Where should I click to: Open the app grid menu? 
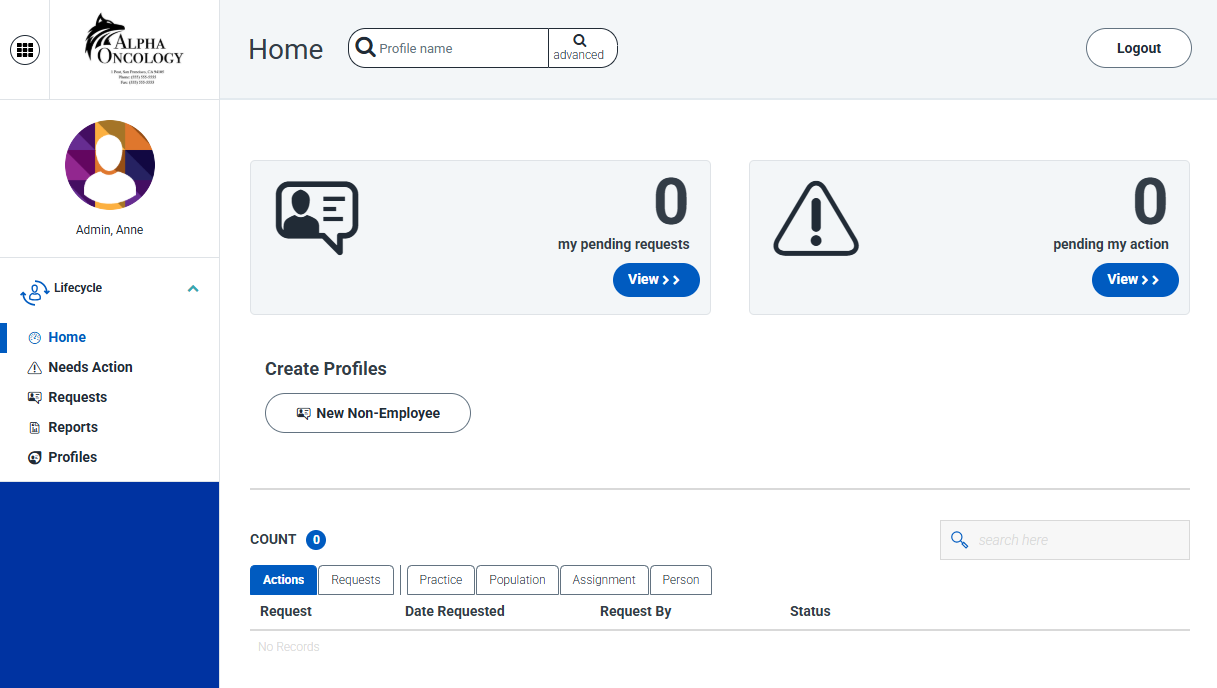click(x=25, y=49)
